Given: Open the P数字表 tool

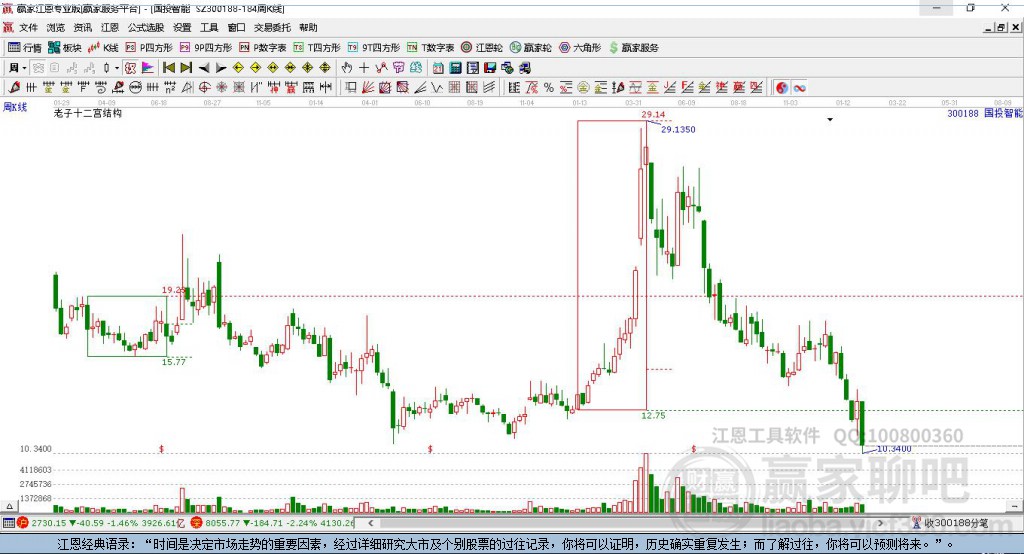Looking at the screenshot, I should (263, 48).
